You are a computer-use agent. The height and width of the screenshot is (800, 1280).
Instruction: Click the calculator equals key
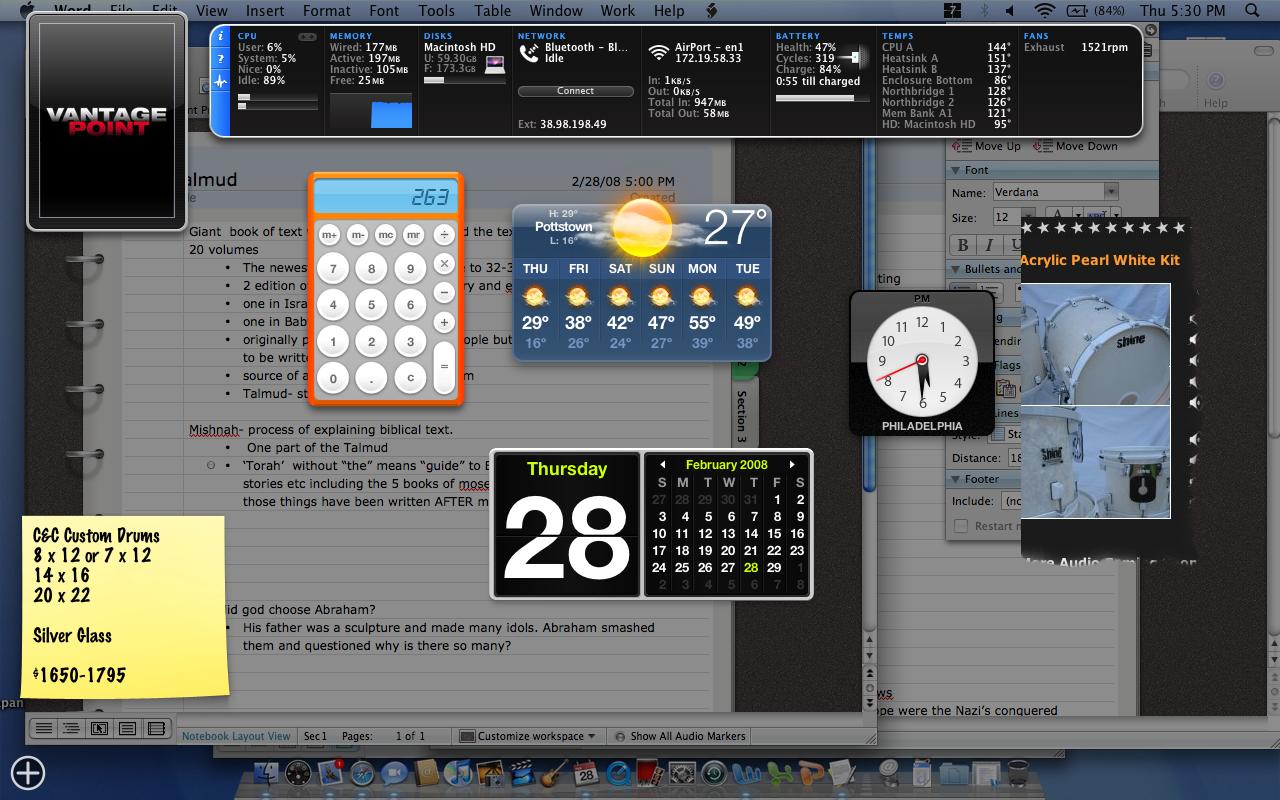(444, 367)
